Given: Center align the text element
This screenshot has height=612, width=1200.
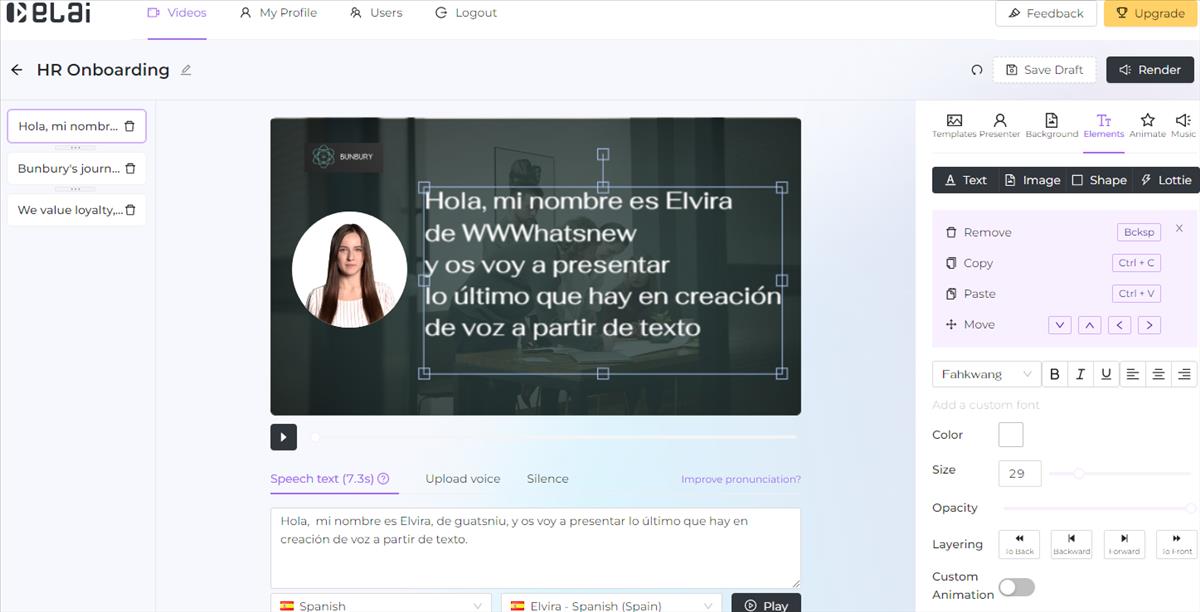Looking at the screenshot, I should pos(1158,374).
